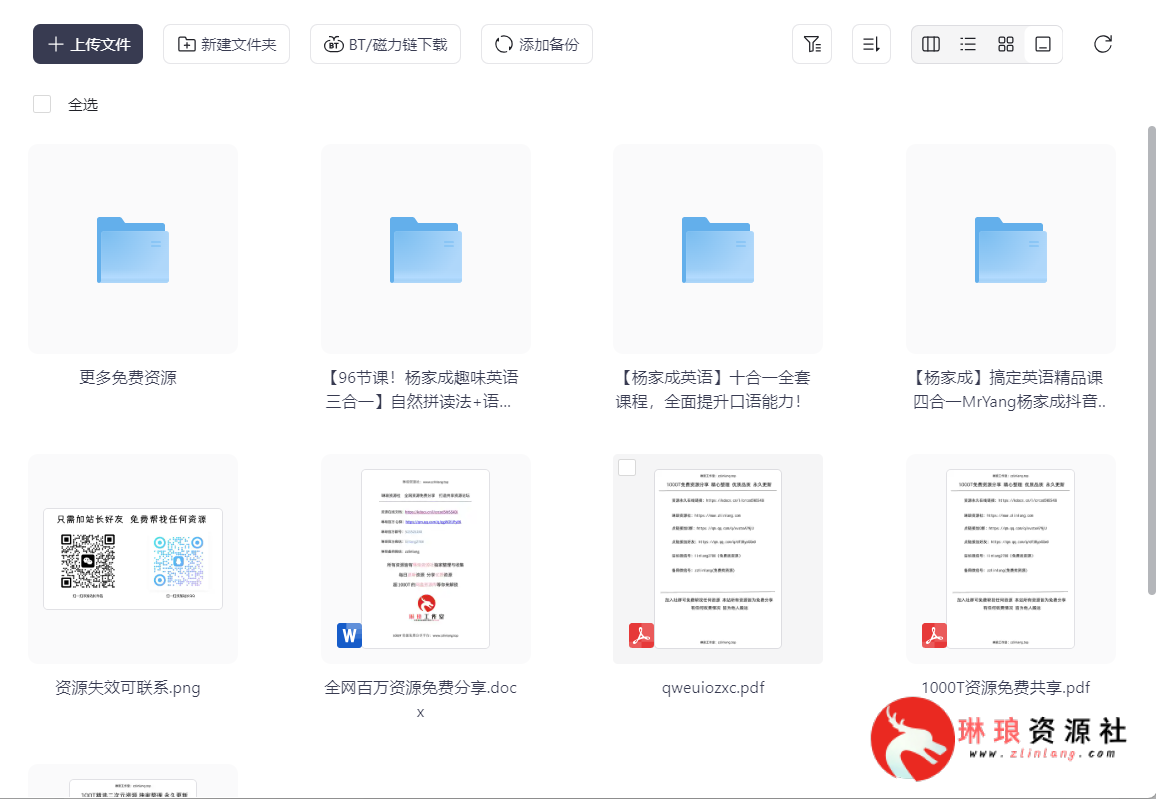Click the add backup button
The image size is (1156, 799).
(x=537, y=44)
